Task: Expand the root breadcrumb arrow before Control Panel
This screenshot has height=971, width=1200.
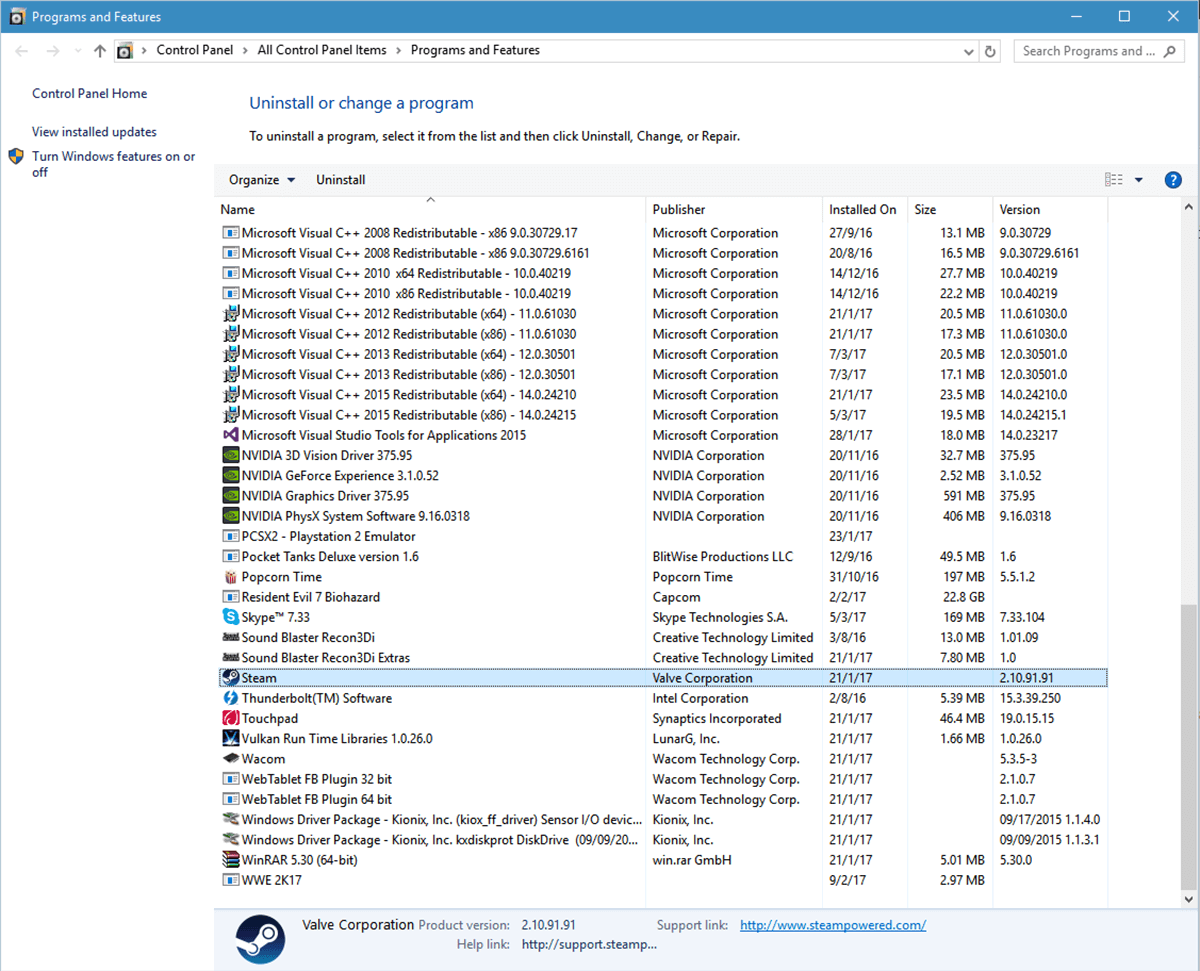Action: click(145, 51)
